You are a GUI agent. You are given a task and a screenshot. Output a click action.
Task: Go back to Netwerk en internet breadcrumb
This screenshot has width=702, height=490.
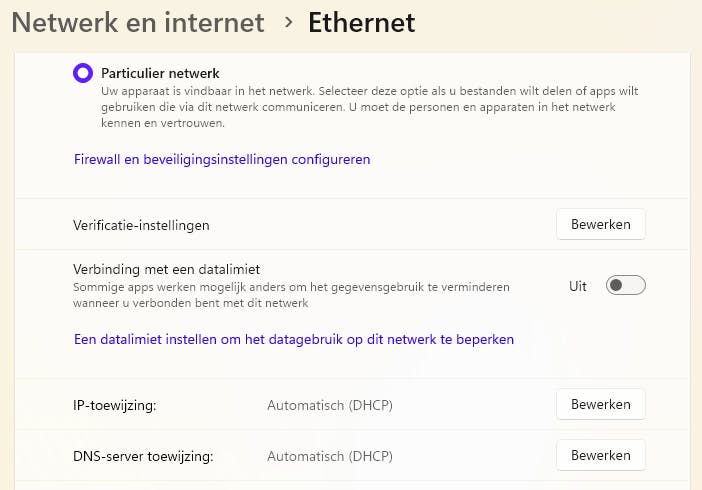[x=138, y=22]
